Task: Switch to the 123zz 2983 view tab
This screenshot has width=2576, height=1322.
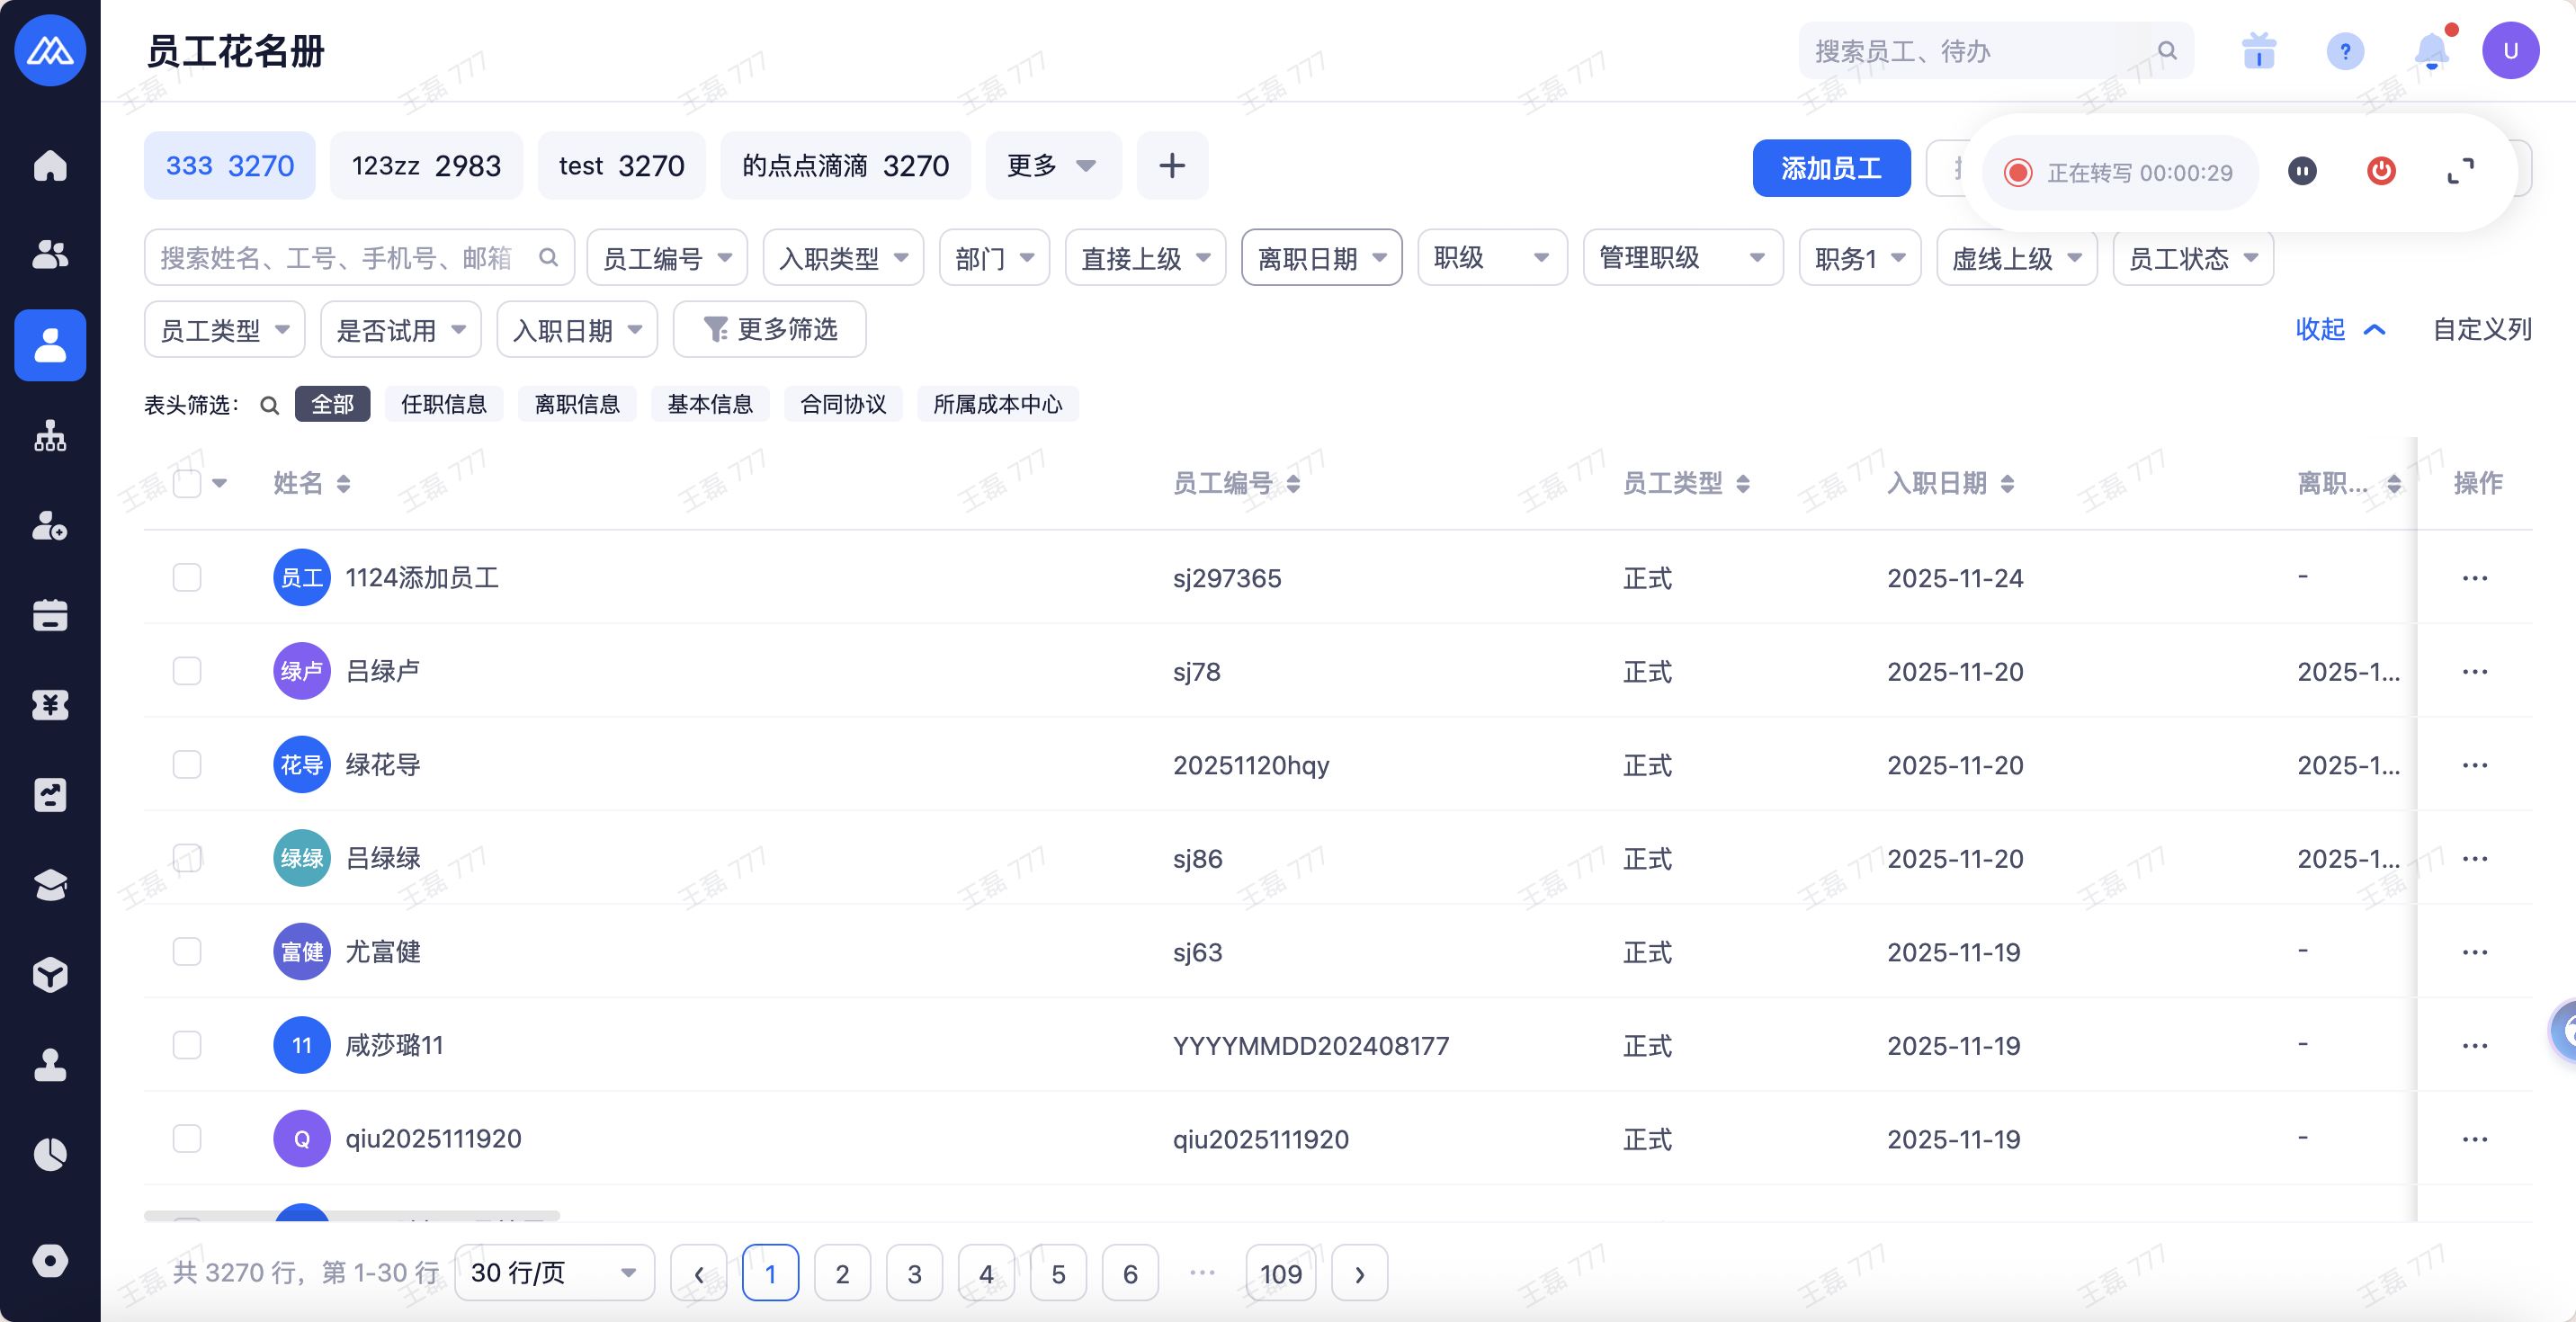Action: 426,166
